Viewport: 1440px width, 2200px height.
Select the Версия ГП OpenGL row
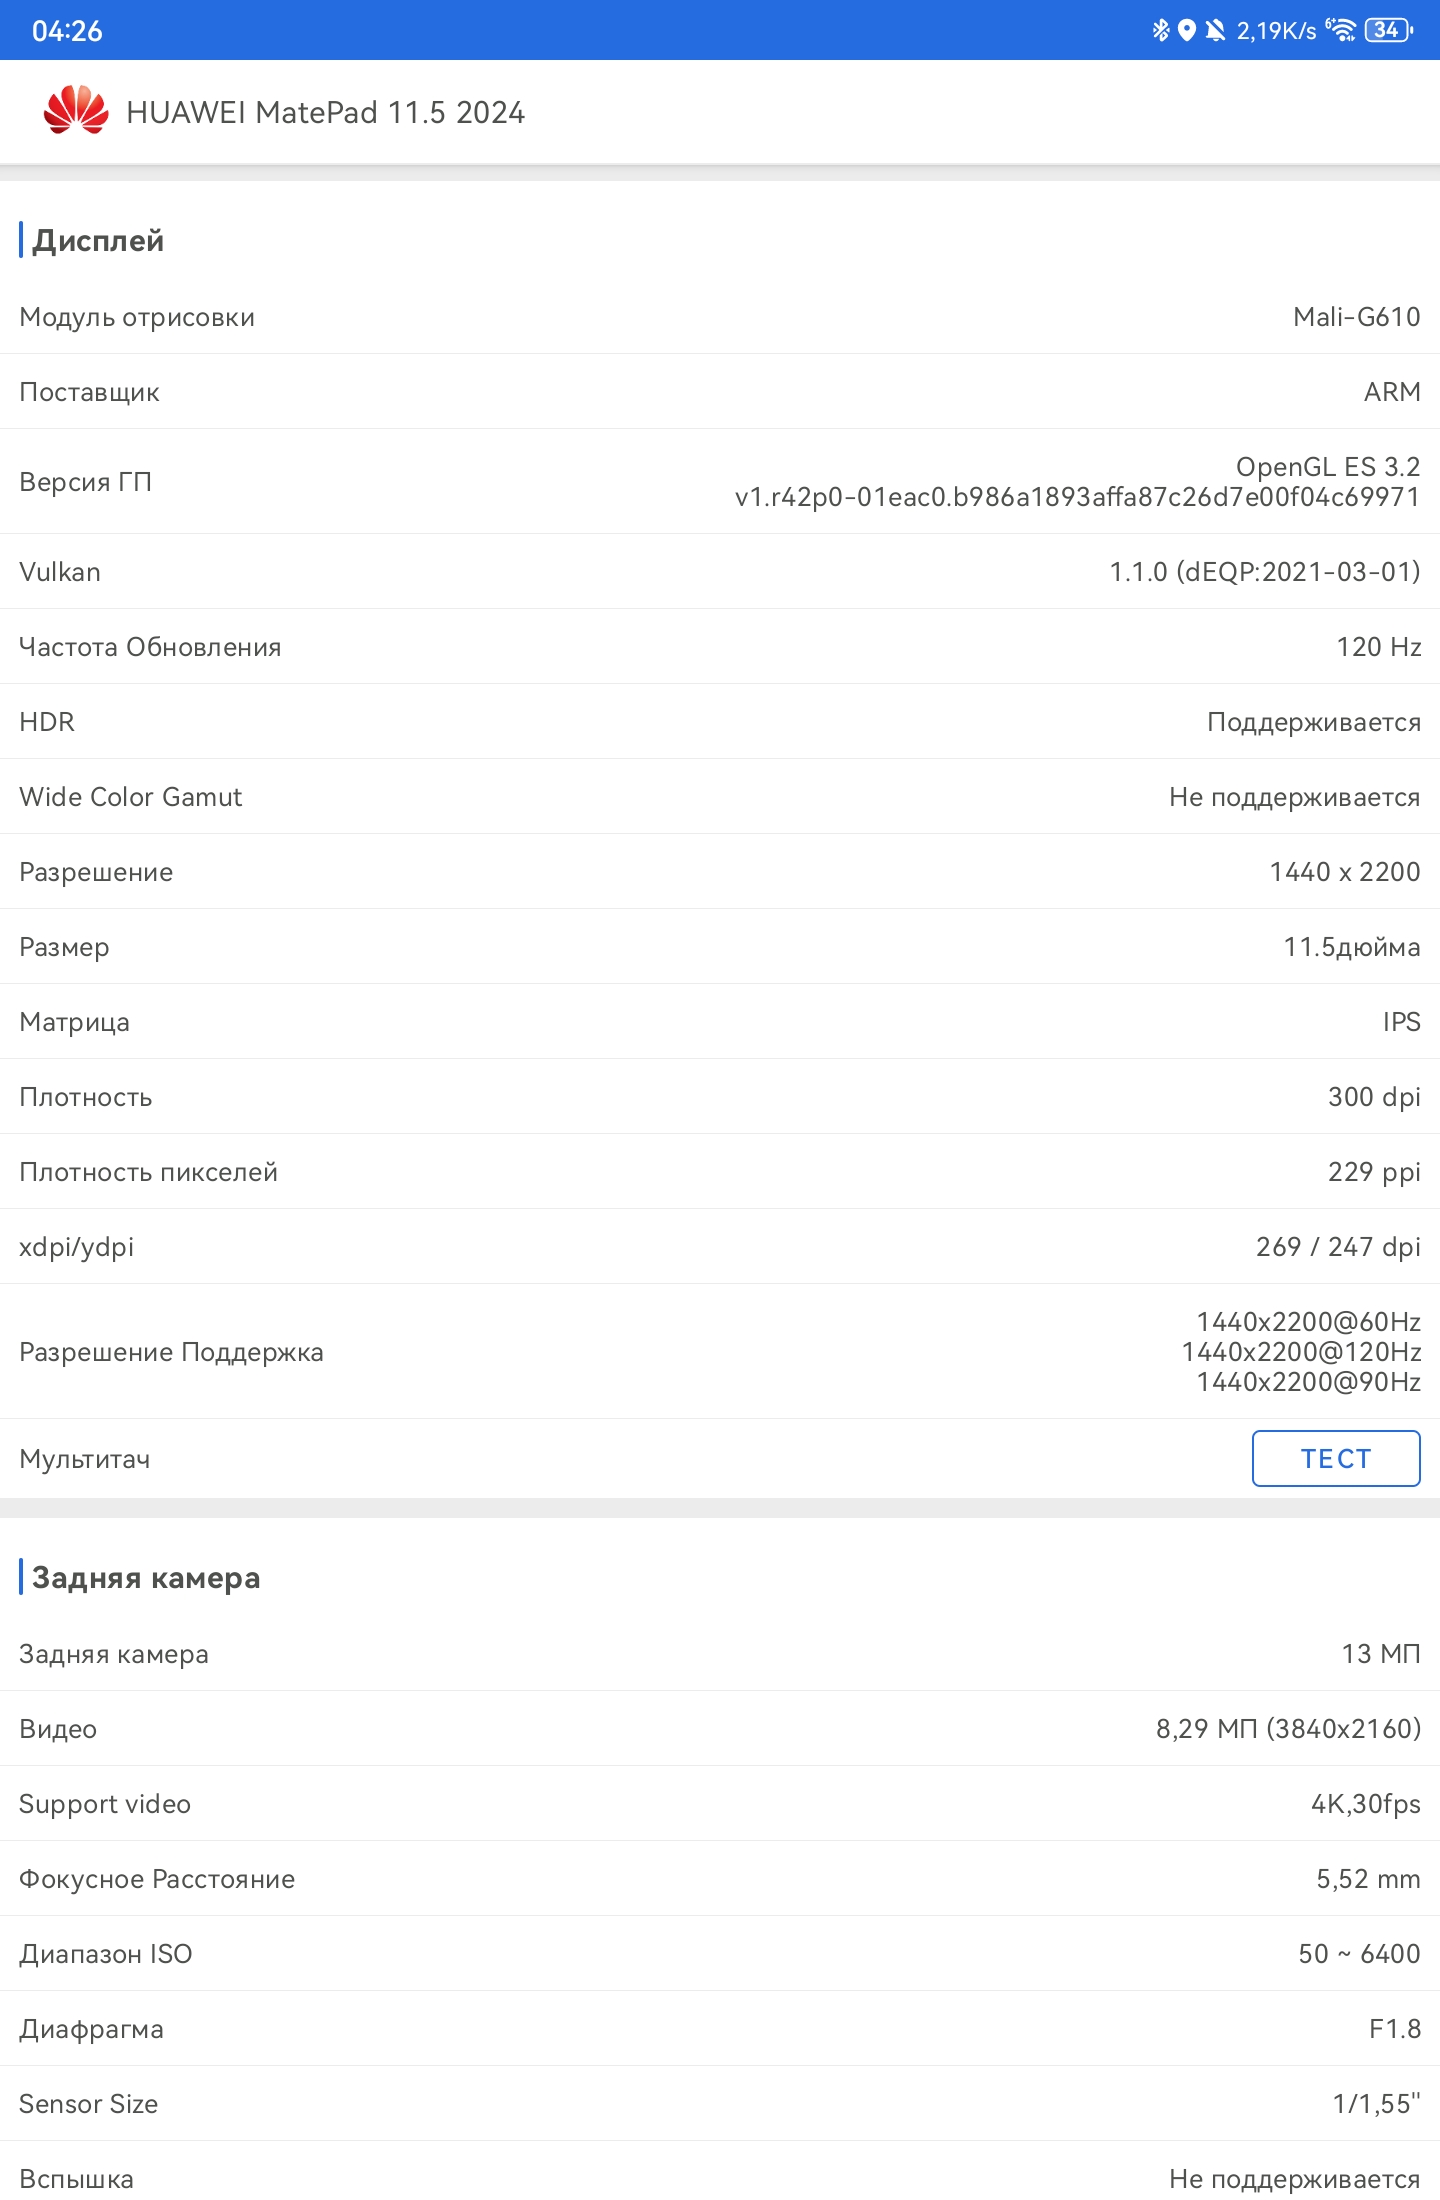point(720,481)
